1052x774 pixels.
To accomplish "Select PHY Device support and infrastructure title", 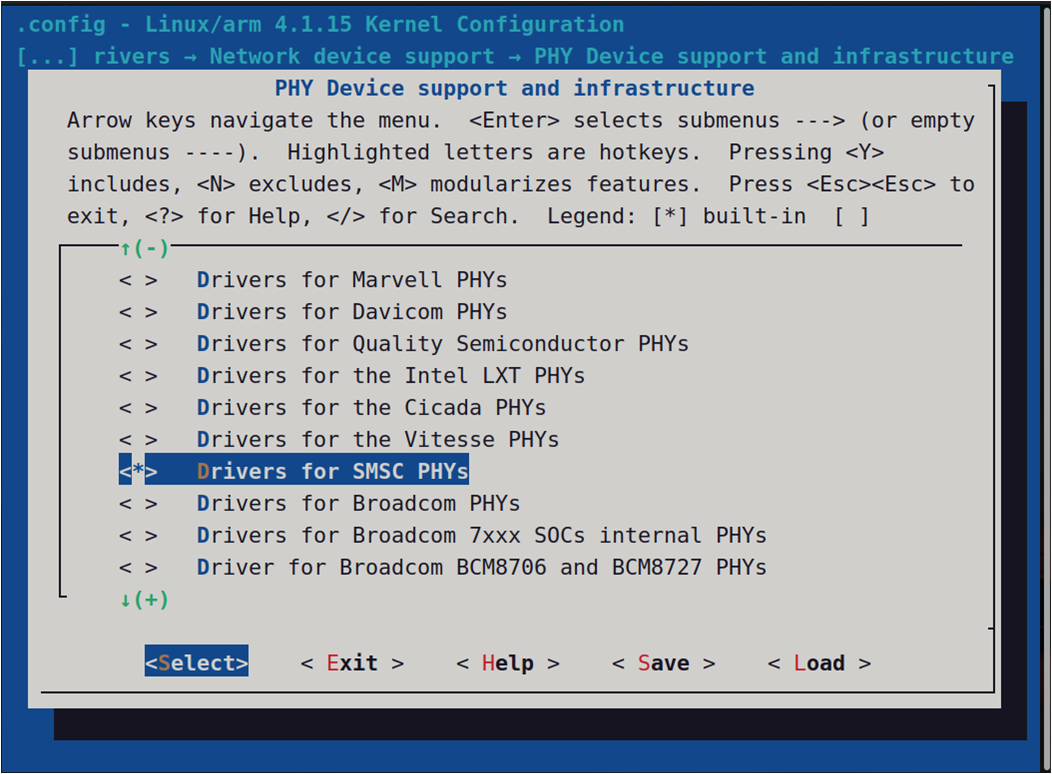I will tap(515, 88).
